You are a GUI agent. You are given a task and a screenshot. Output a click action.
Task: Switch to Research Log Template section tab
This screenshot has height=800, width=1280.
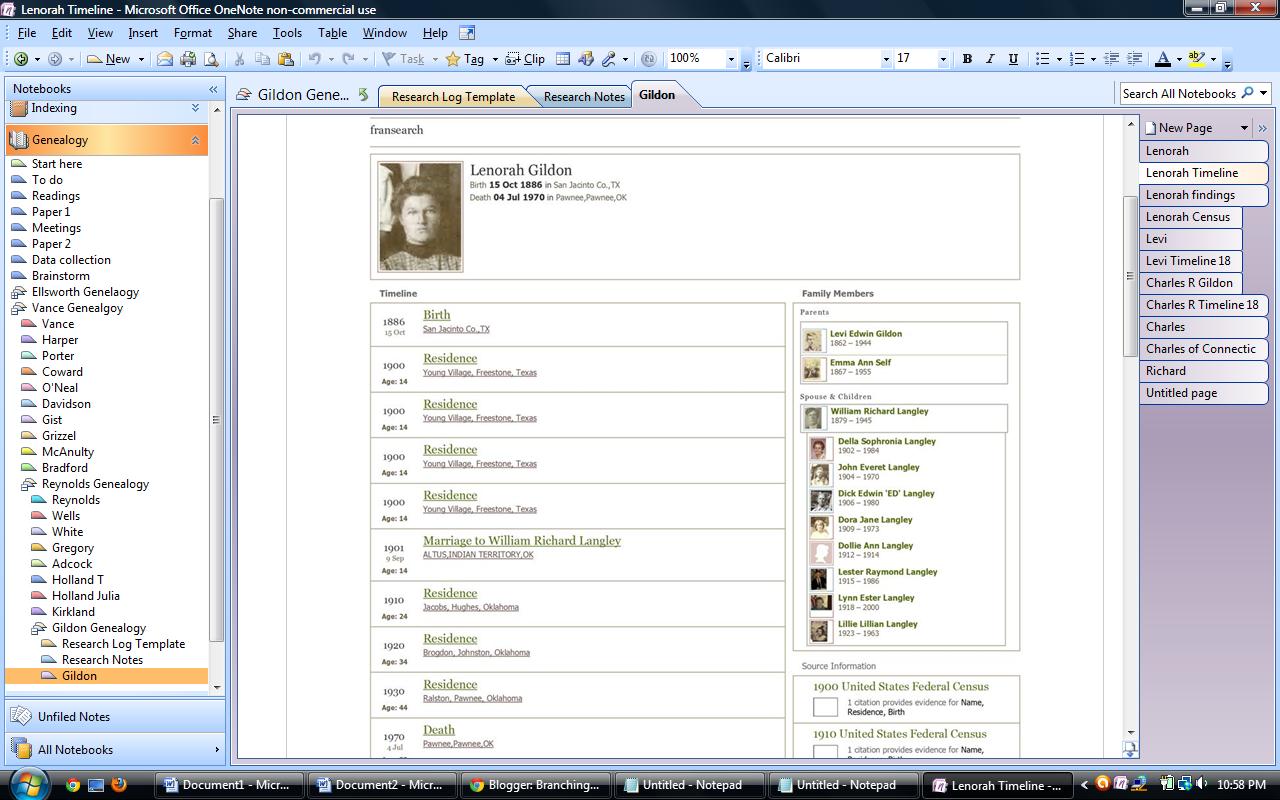pyautogui.click(x=453, y=97)
